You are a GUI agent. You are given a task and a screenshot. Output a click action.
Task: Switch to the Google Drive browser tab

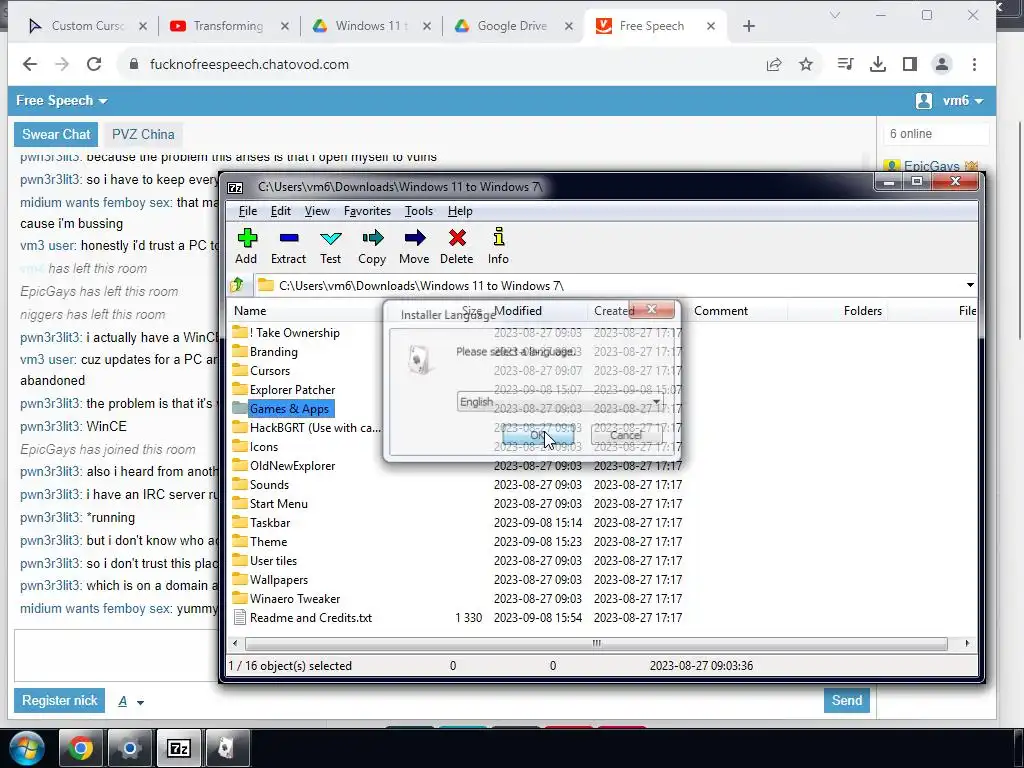tap(512, 25)
